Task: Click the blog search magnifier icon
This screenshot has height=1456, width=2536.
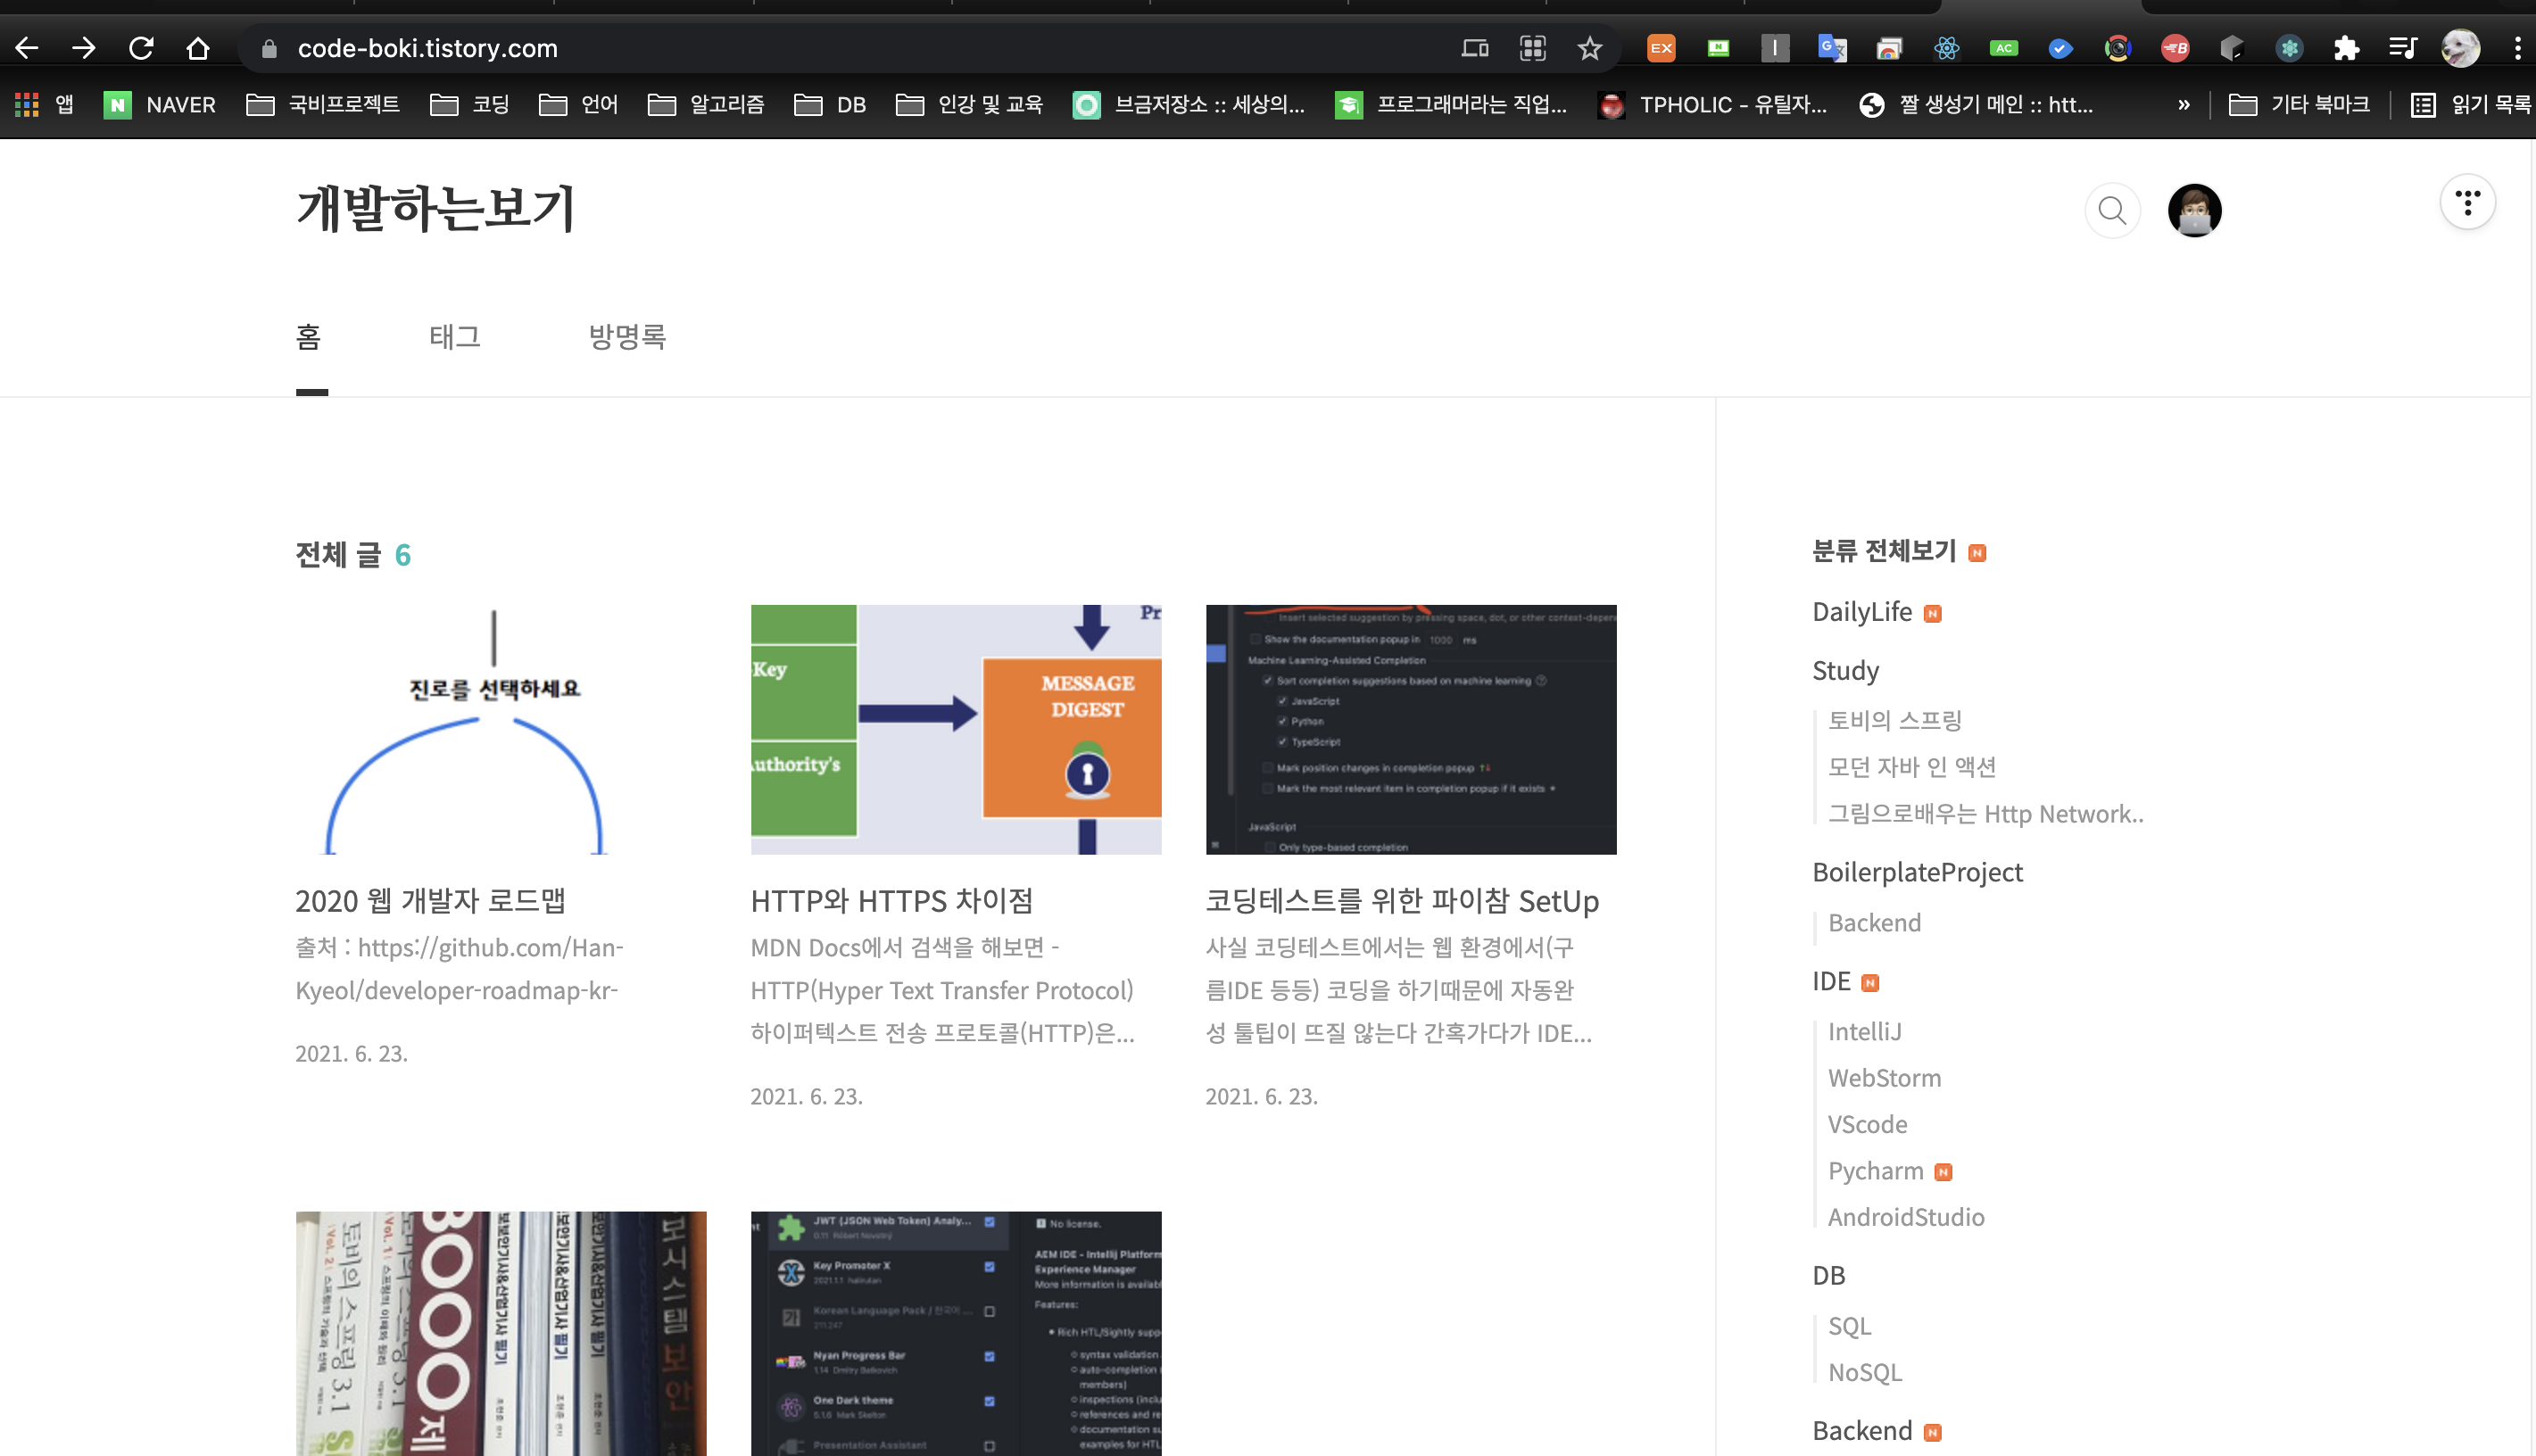Action: click(2111, 210)
